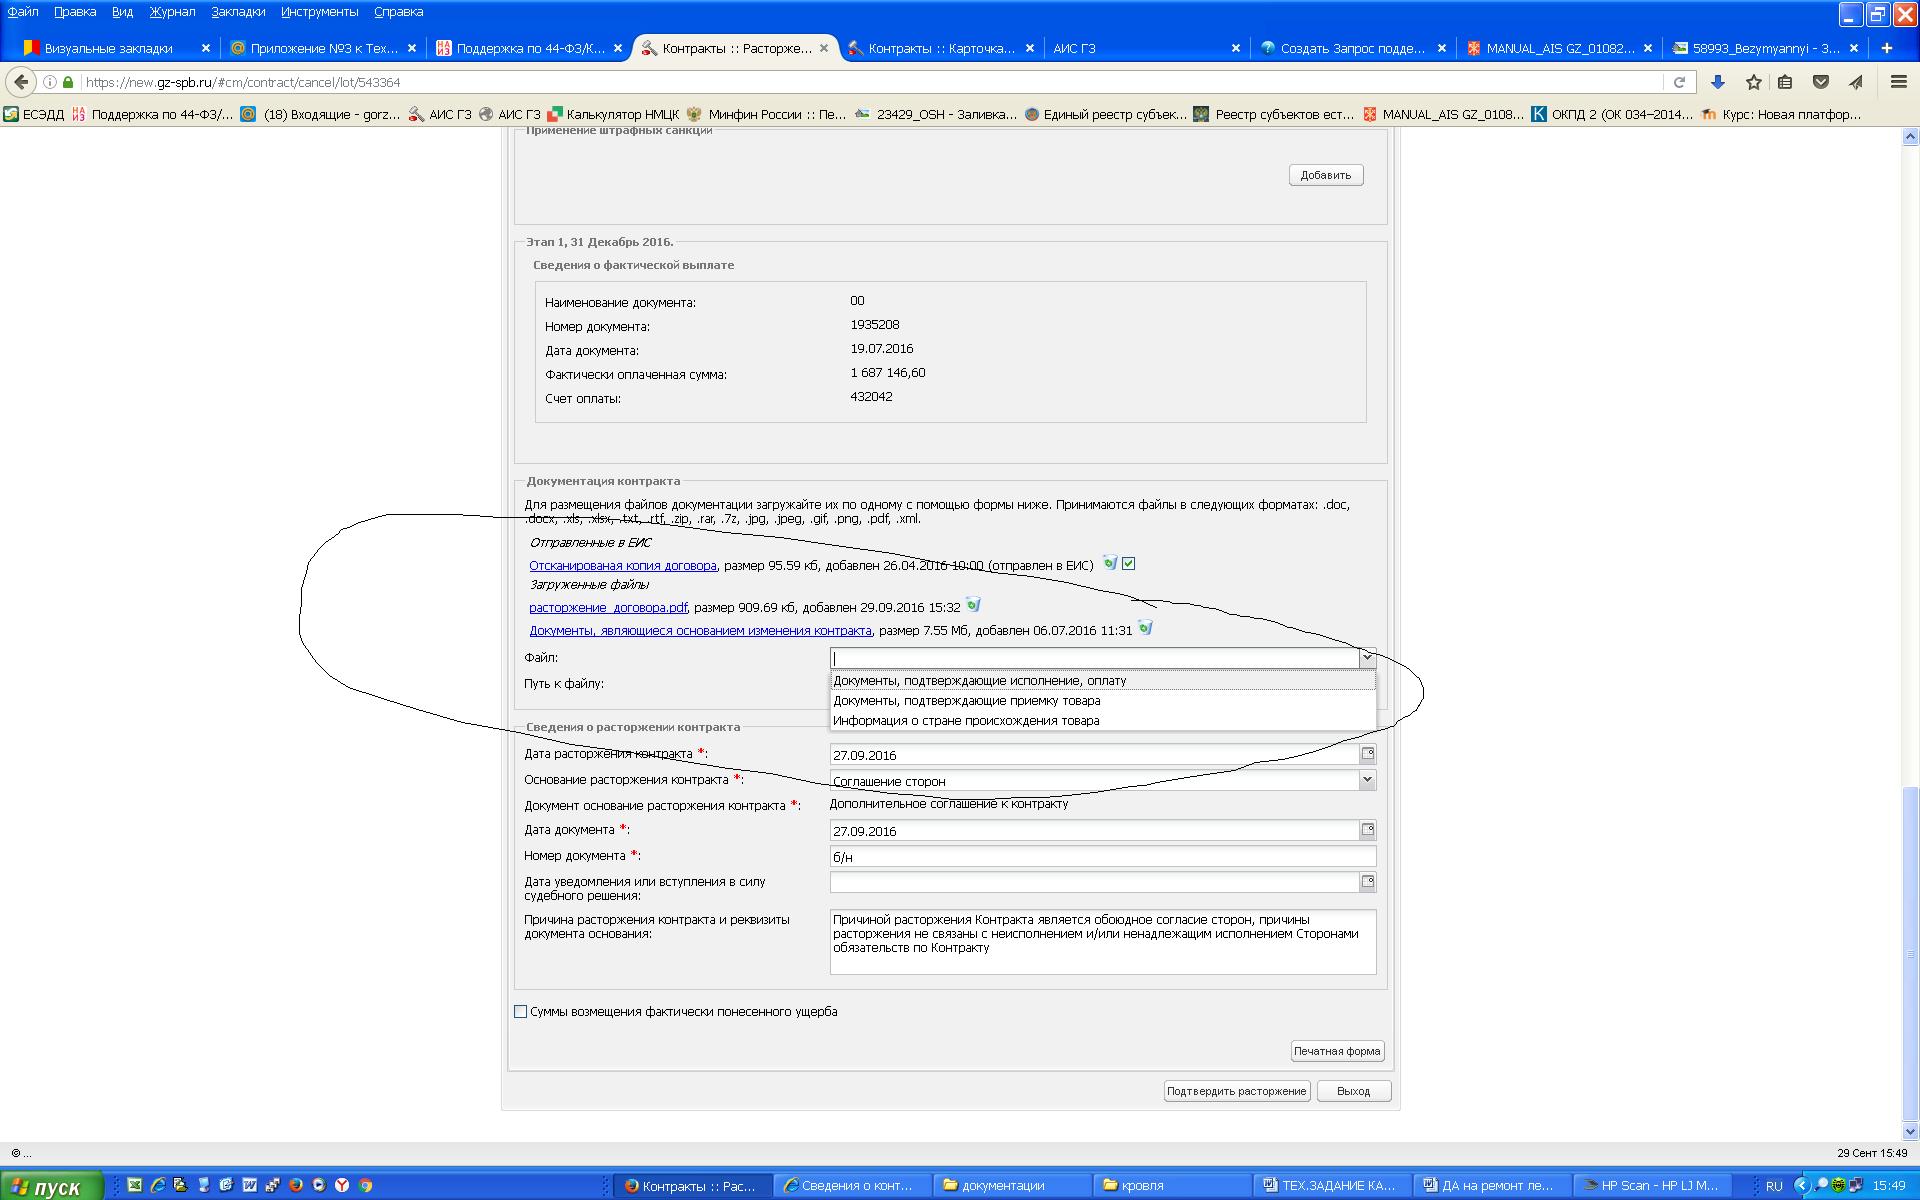Click the RU language indicator in tray

coord(1774,1186)
